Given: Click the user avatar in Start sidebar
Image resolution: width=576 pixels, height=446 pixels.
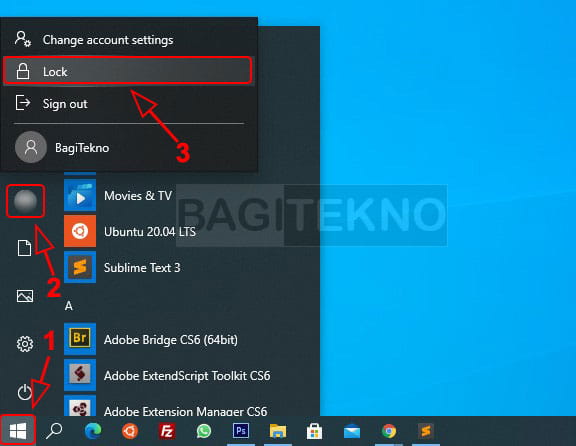Looking at the screenshot, I should coord(25,201).
